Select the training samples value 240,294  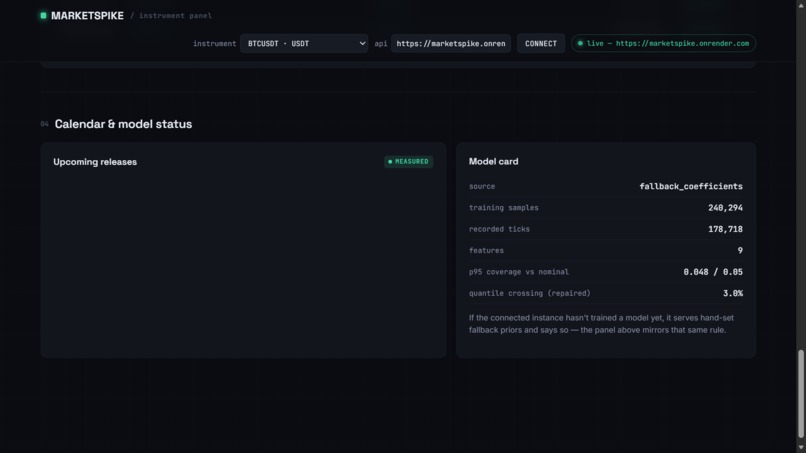click(725, 208)
